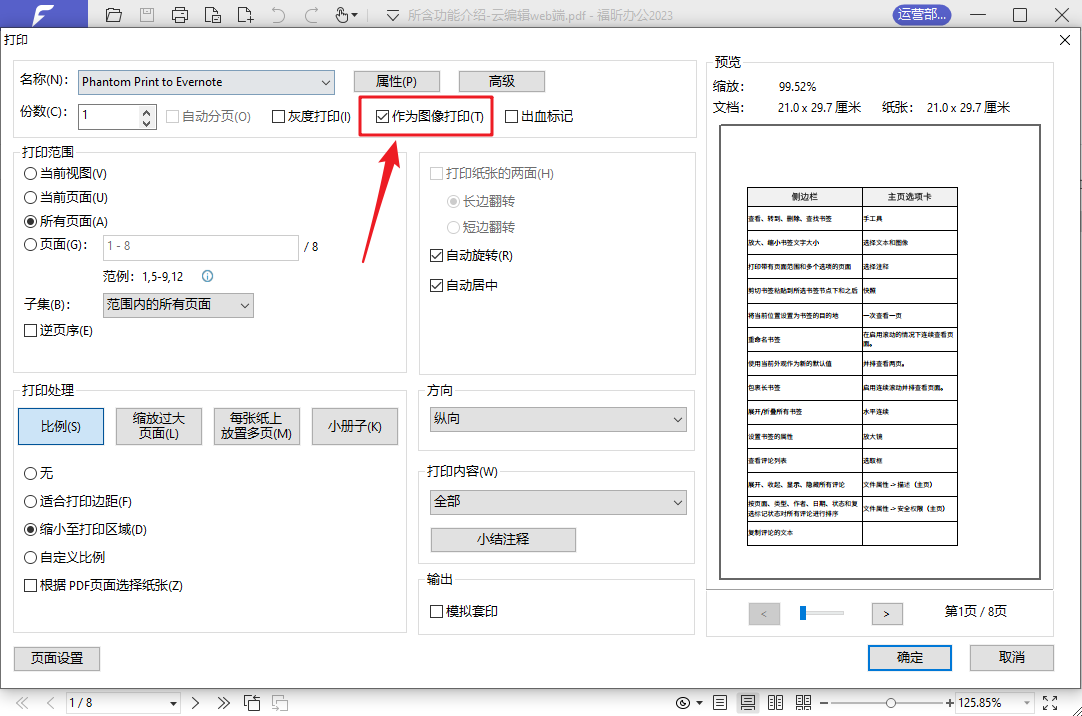
Task: Enable the 灰度打印 checkbox
Action: point(279,116)
